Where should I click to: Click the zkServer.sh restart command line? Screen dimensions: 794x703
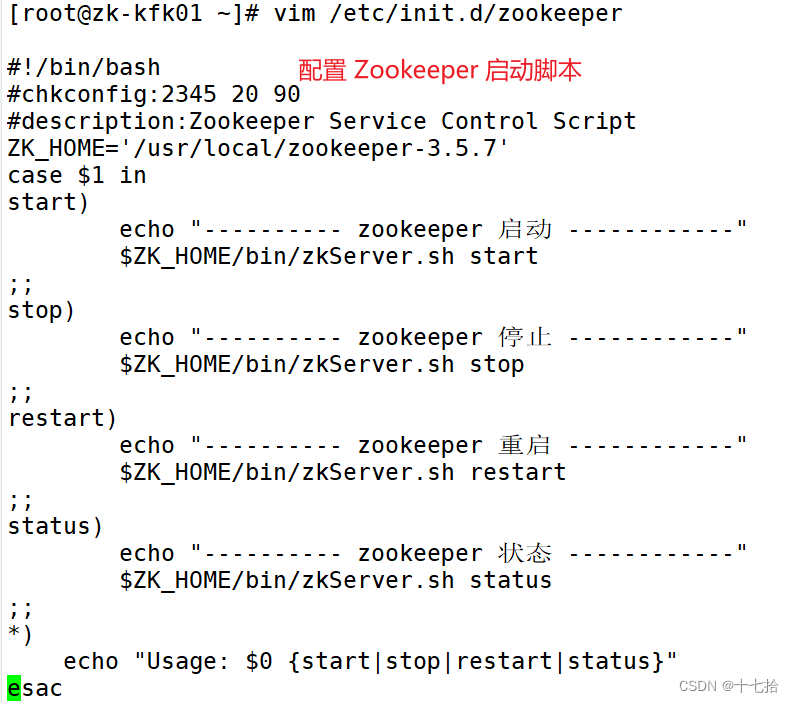coord(343,473)
